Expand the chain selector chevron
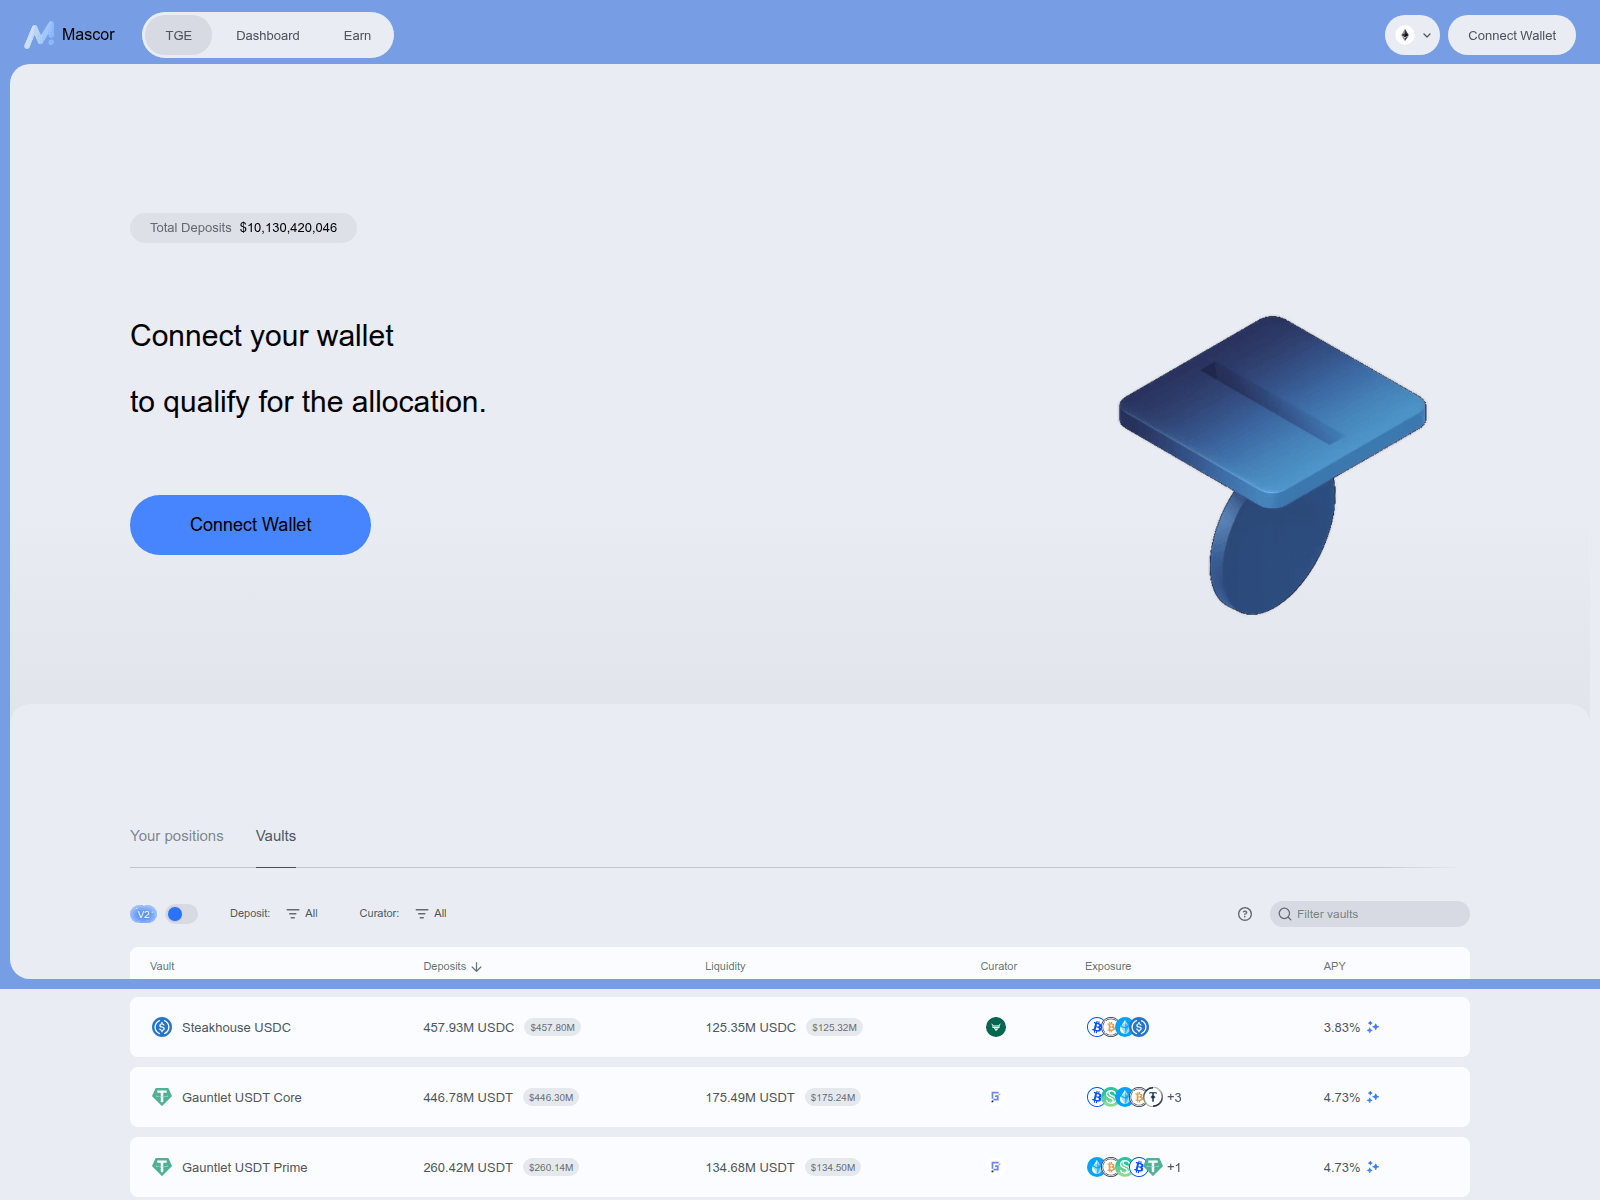 pyautogui.click(x=1424, y=35)
